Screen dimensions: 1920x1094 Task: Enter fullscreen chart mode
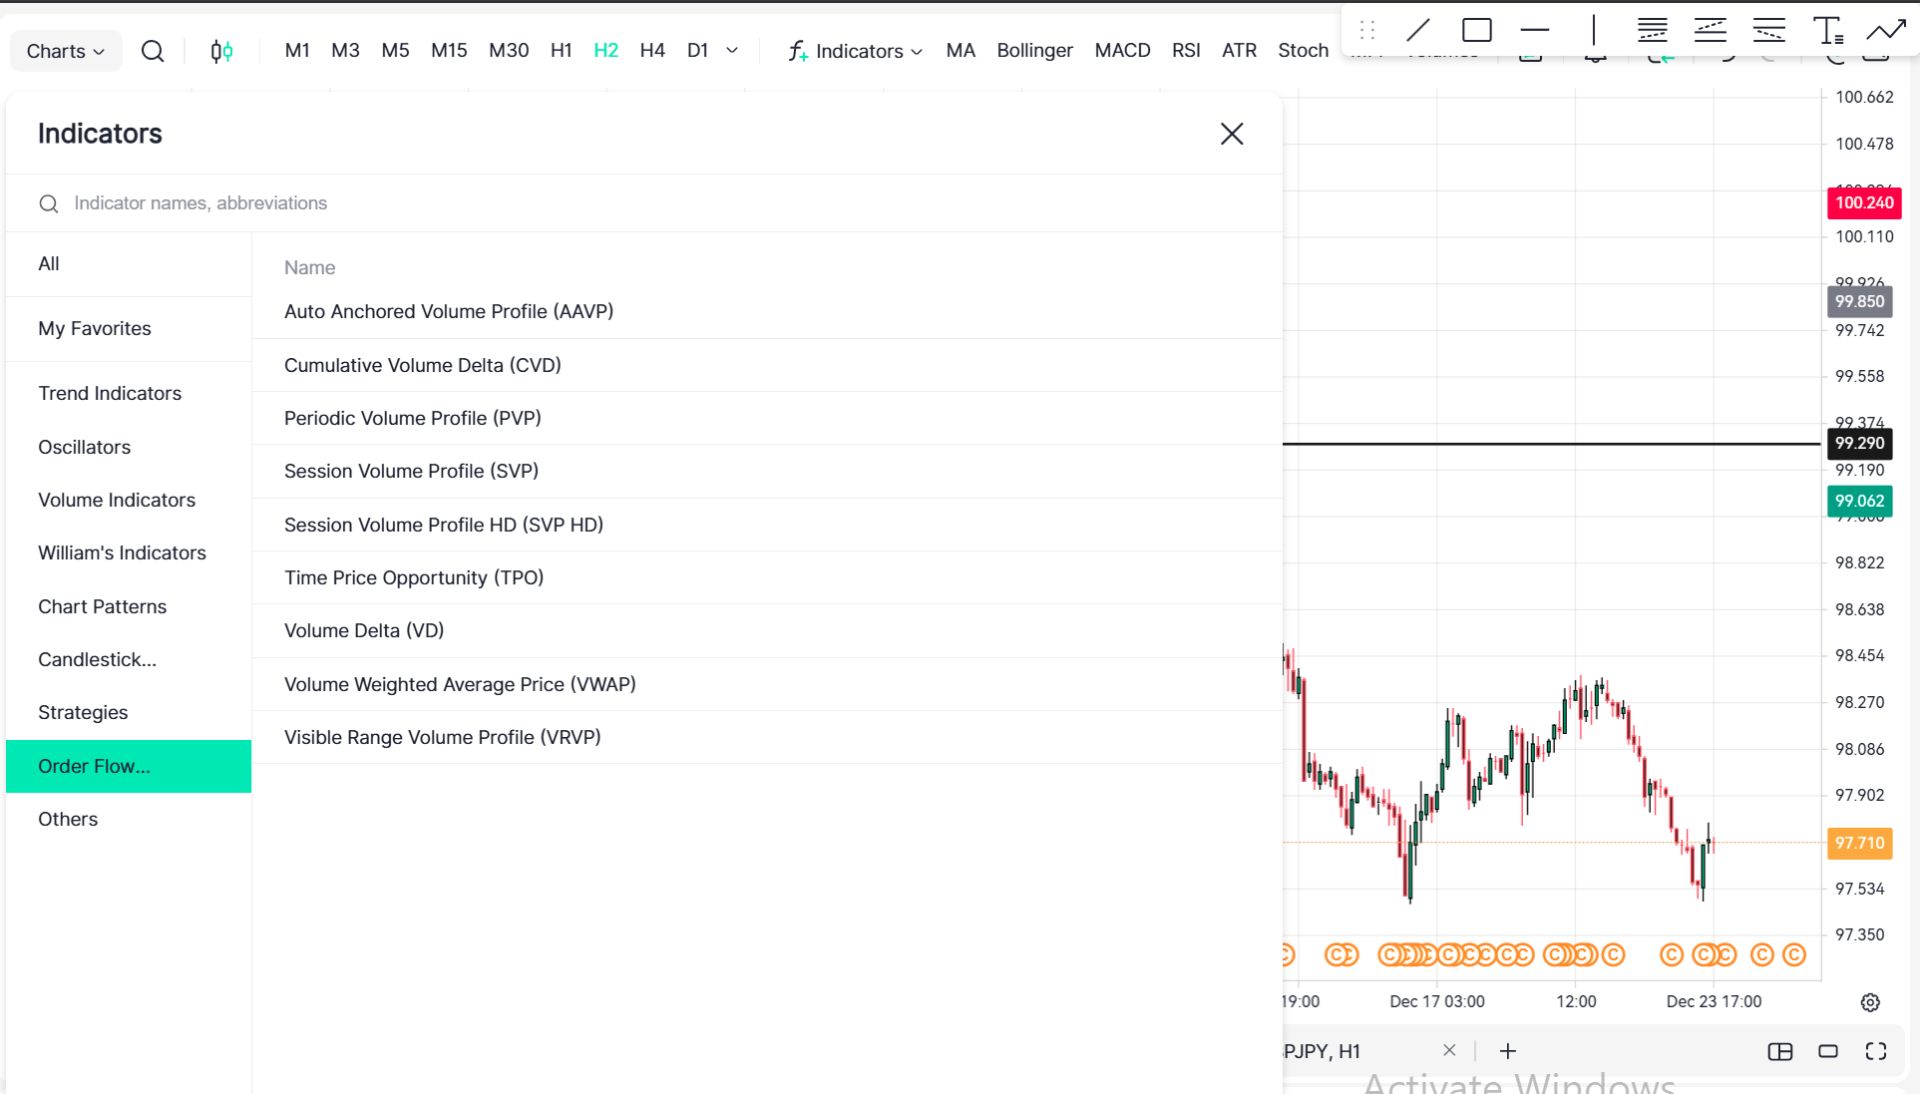point(1876,1051)
